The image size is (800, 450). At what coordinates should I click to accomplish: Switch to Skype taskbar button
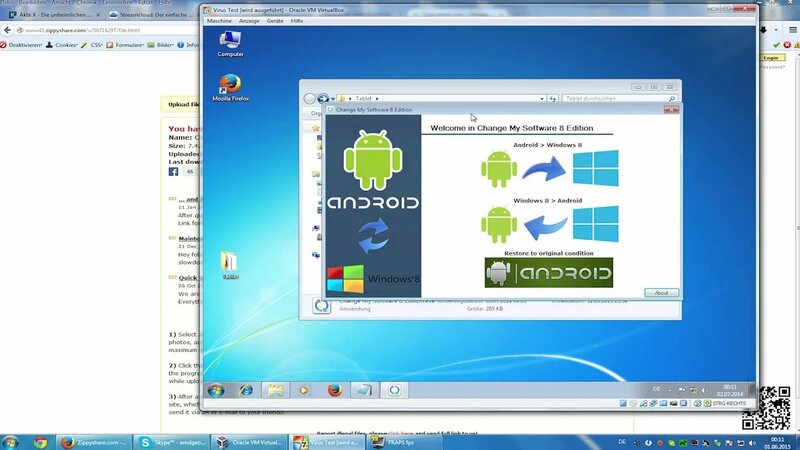point(171,442)
